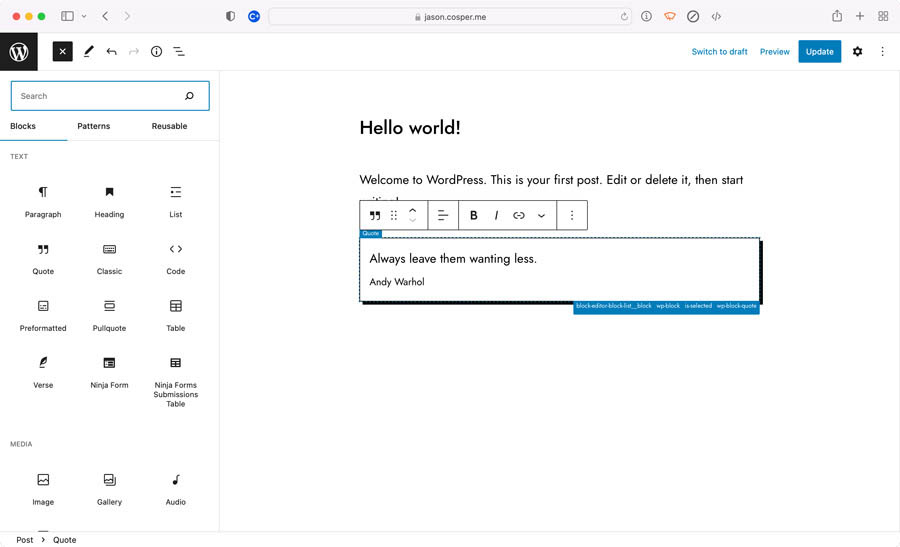Open the Reusable tab
Screen dimensions: 900x547
pyautogui.click(x=169, y=126)
